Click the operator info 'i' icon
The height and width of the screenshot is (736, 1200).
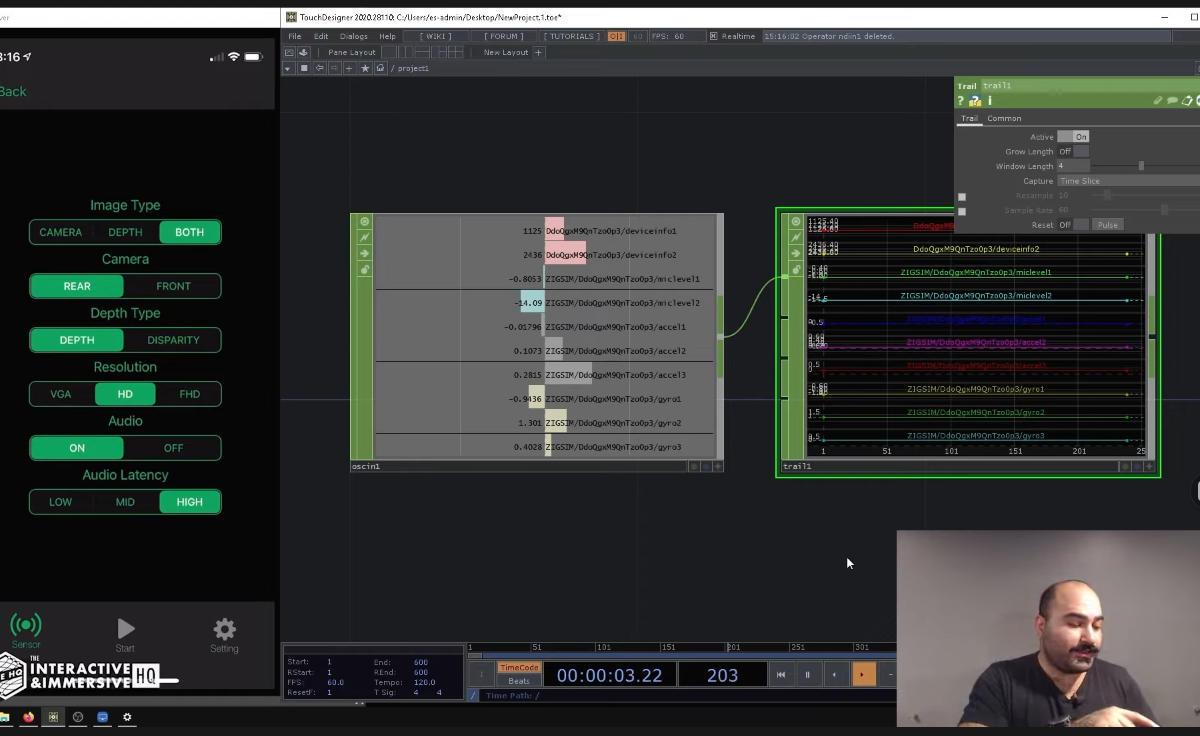990,101
